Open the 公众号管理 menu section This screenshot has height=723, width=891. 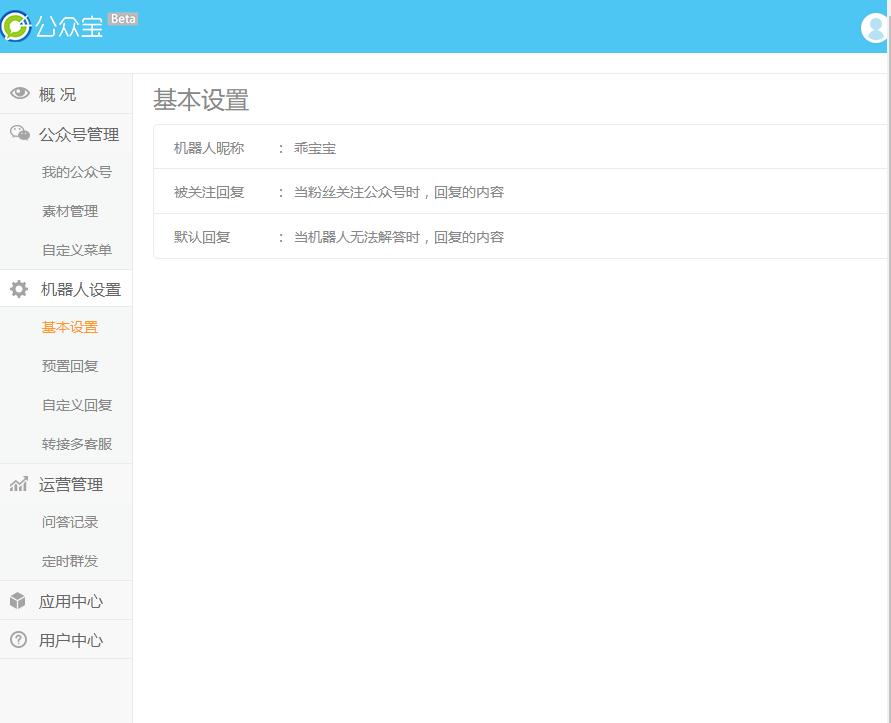[x=79, y=134]
